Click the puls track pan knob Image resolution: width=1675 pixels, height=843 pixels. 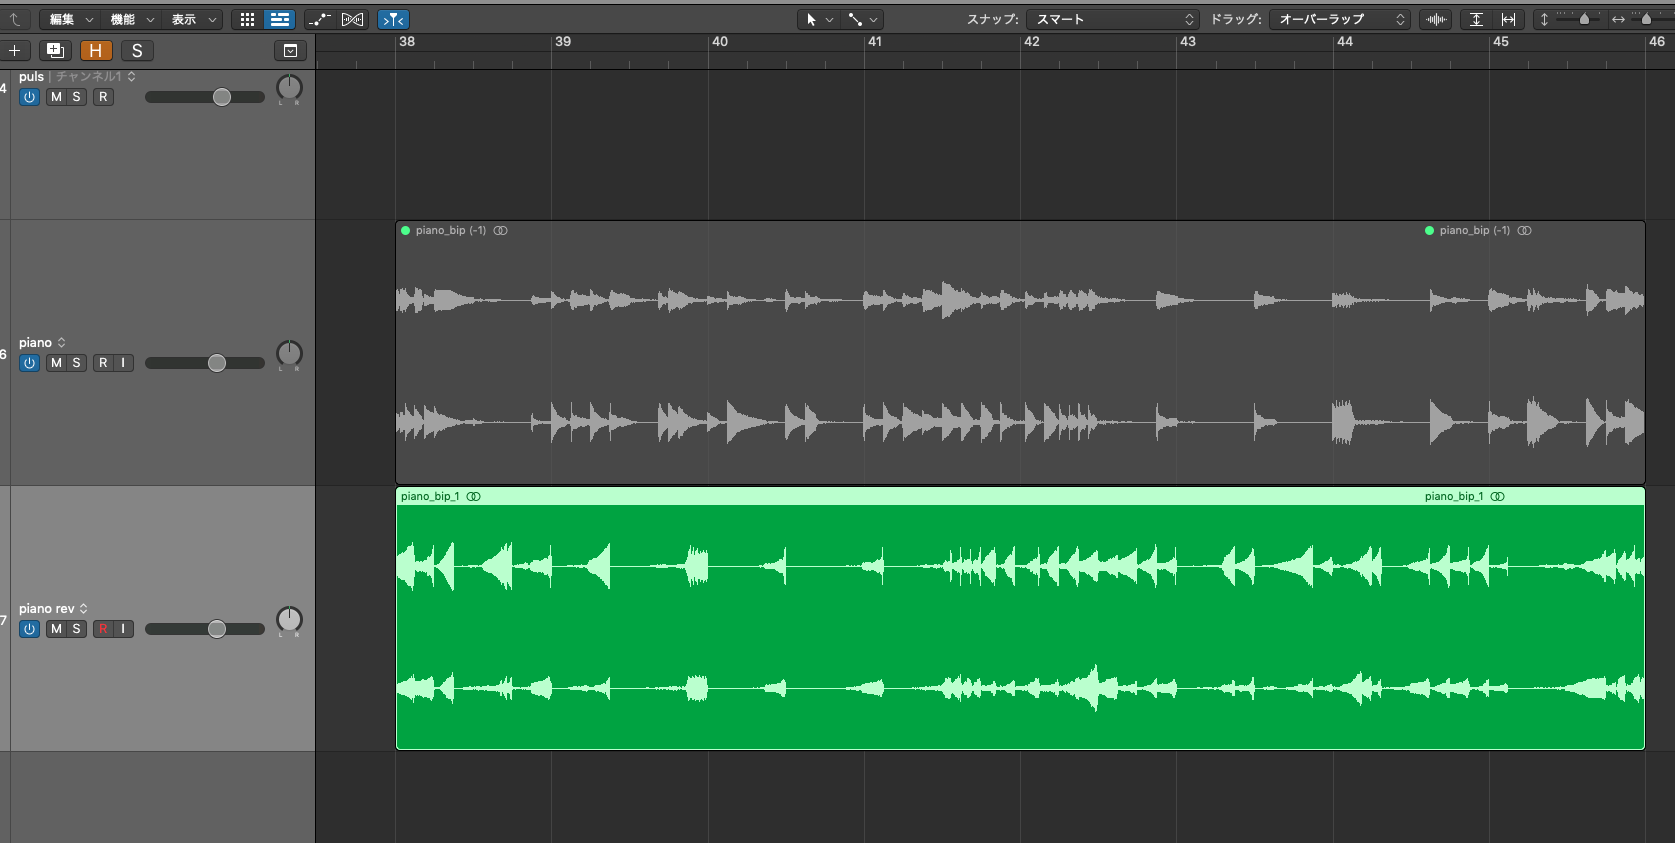[289, 88]
